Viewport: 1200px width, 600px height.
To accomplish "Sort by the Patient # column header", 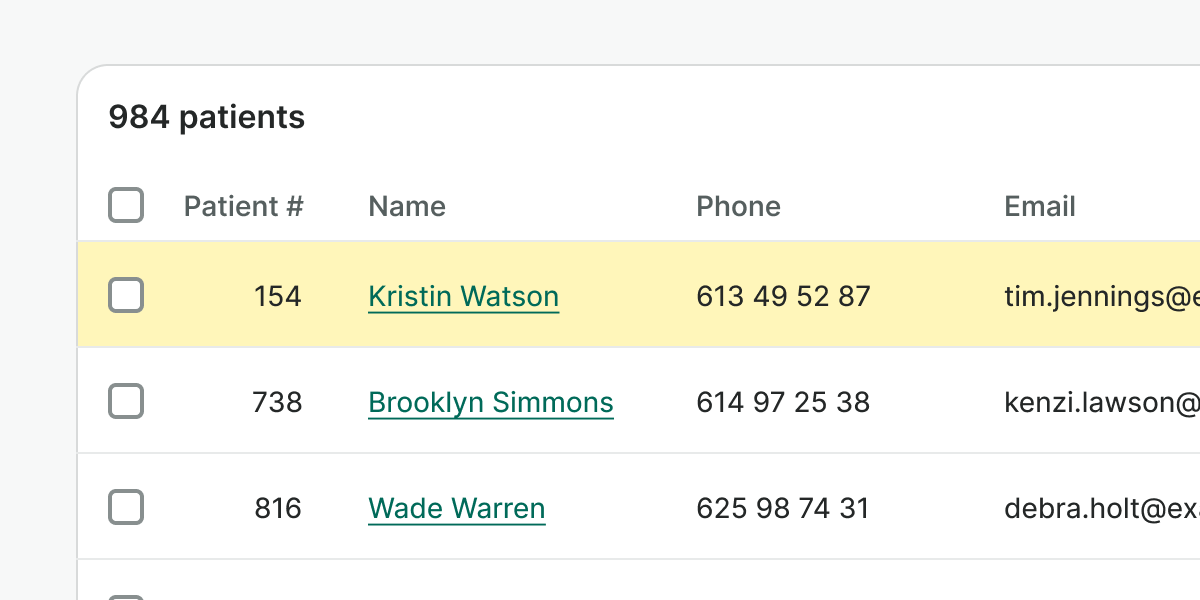I will 243,206.
